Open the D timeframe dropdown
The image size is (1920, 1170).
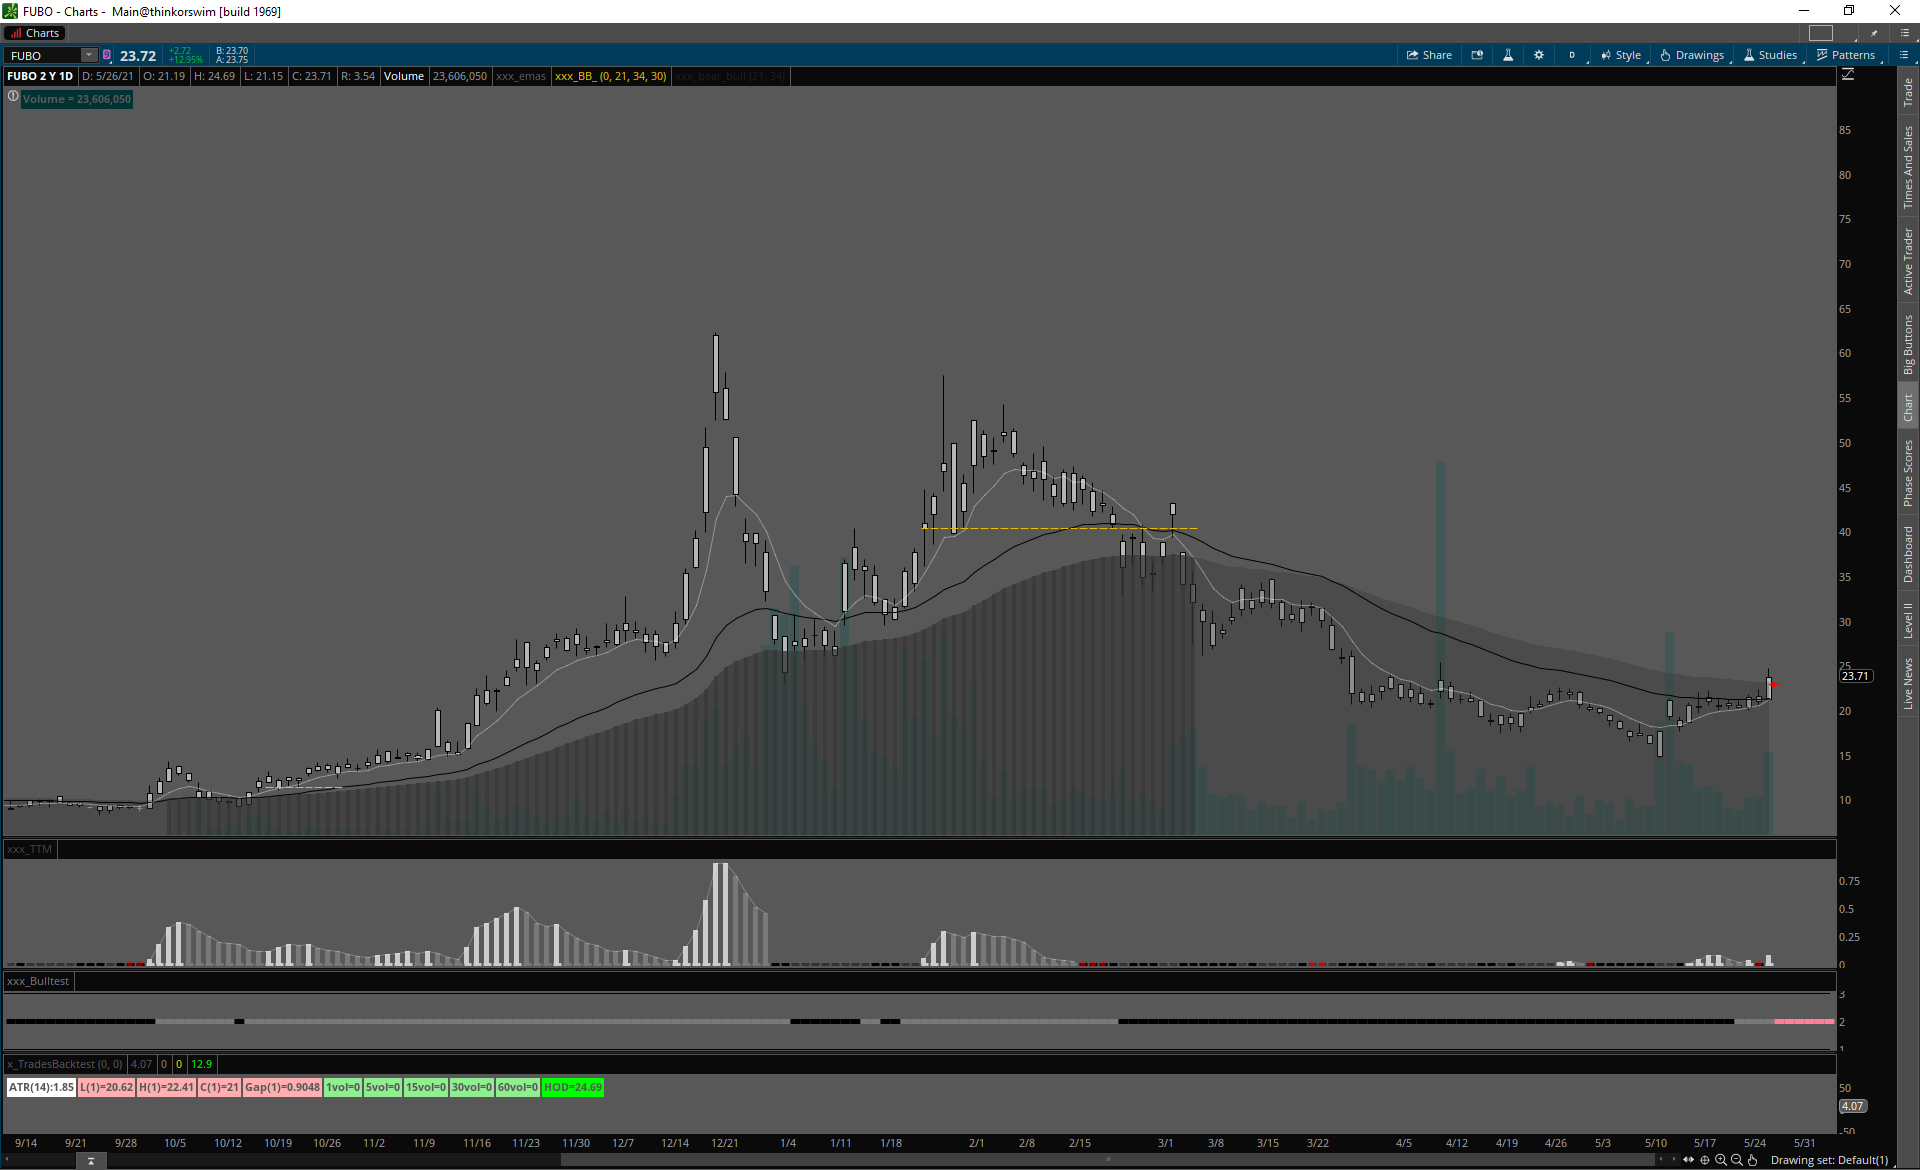coord(1572,55)
